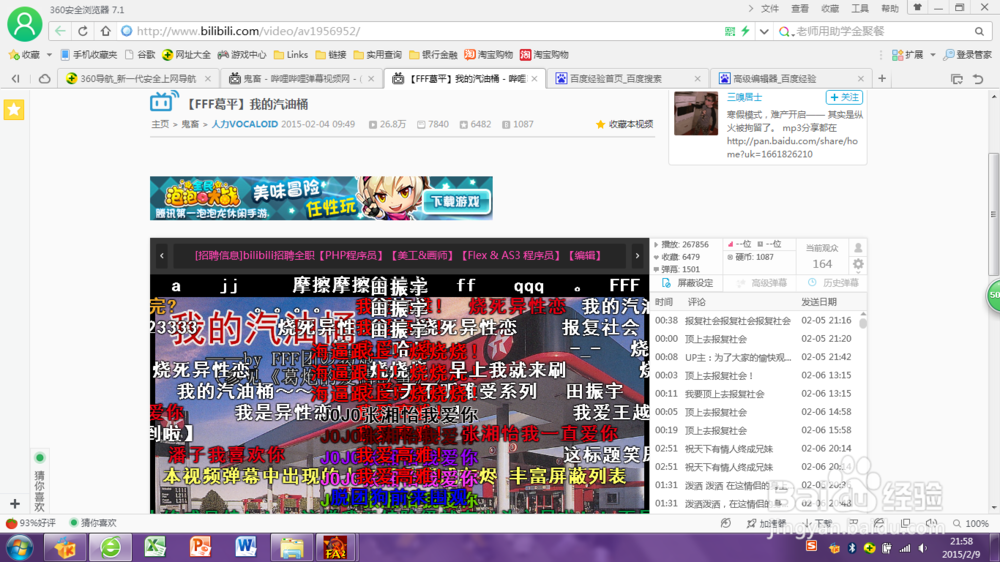Screen dimensions: 1000x562
Task: Click the player settings gear icon
Action: point(858,263)
